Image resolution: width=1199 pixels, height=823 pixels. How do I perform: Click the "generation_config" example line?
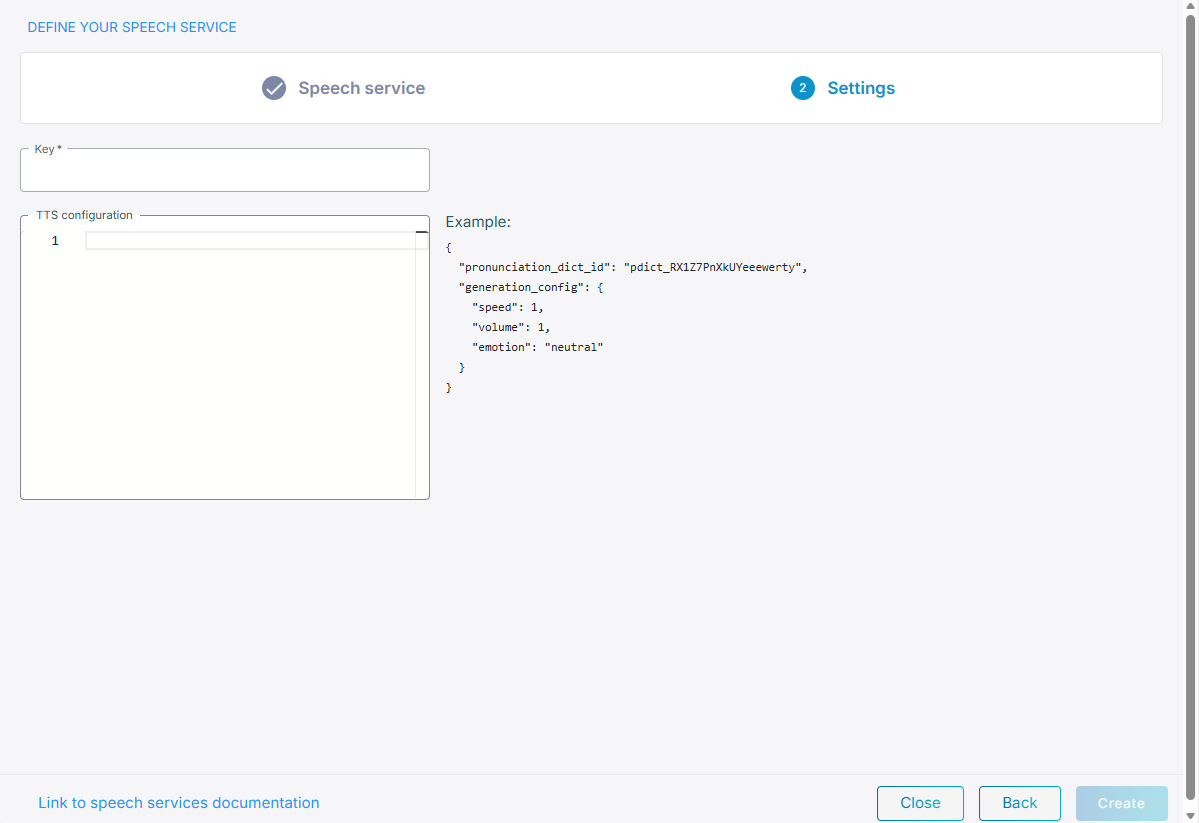point(531,287)
